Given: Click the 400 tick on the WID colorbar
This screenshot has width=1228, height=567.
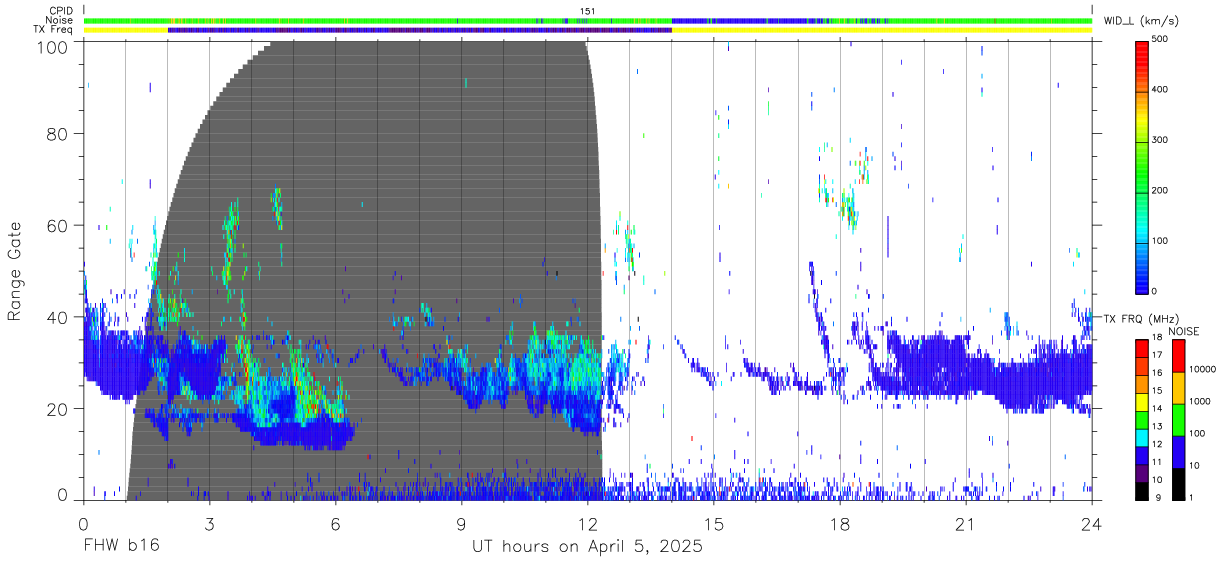Looking at the screenshot, I should 1161,89.
